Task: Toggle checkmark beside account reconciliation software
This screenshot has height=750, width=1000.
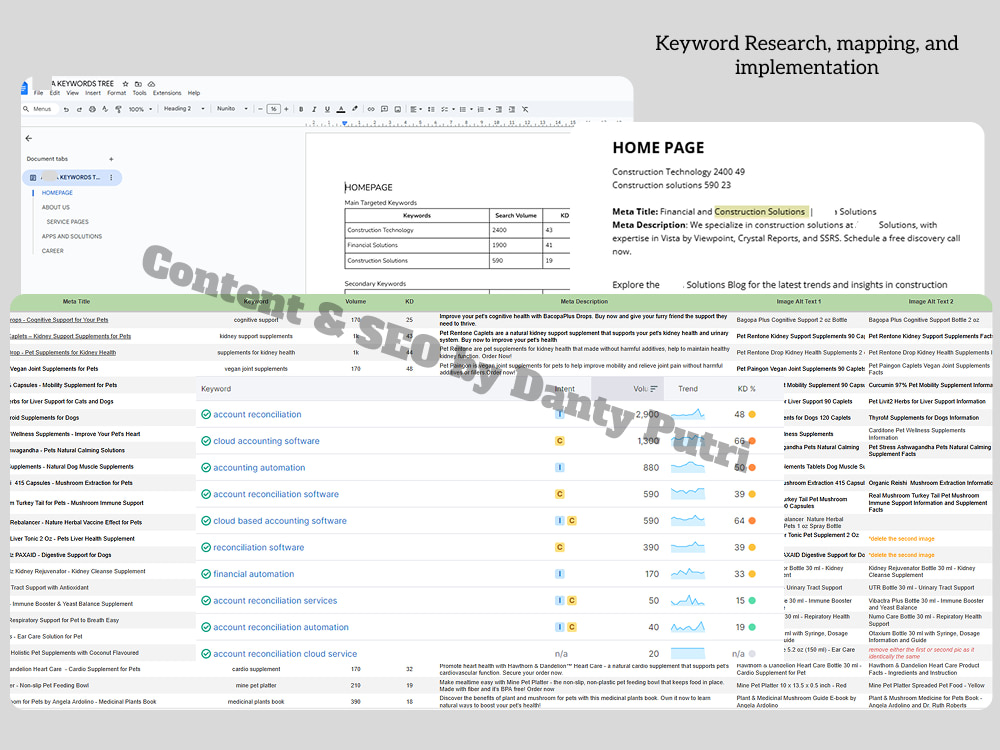Action: click(206, 494)
